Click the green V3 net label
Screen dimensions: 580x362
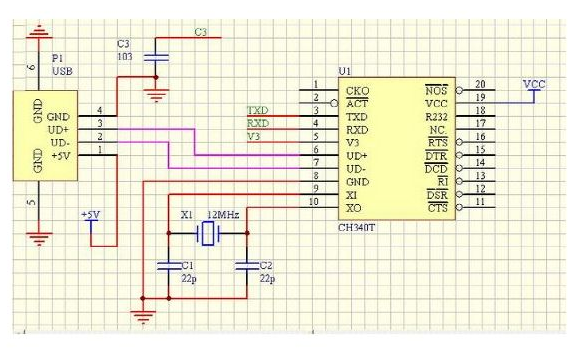pos(253,136)
